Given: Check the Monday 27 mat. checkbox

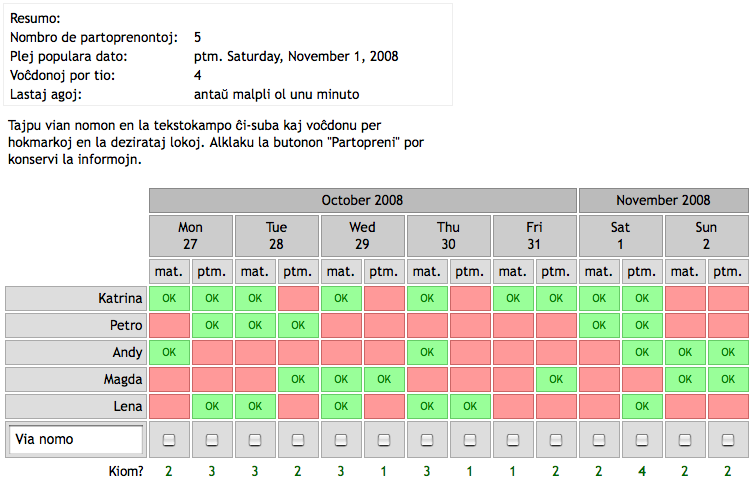Looking at the screenshot, I should (x=169, y=440).
